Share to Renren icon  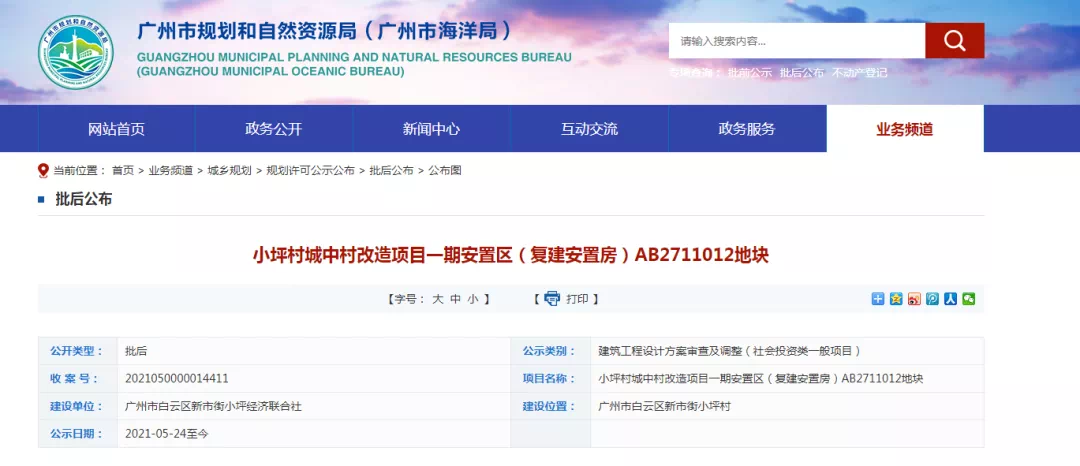click(x=949, y=299)
